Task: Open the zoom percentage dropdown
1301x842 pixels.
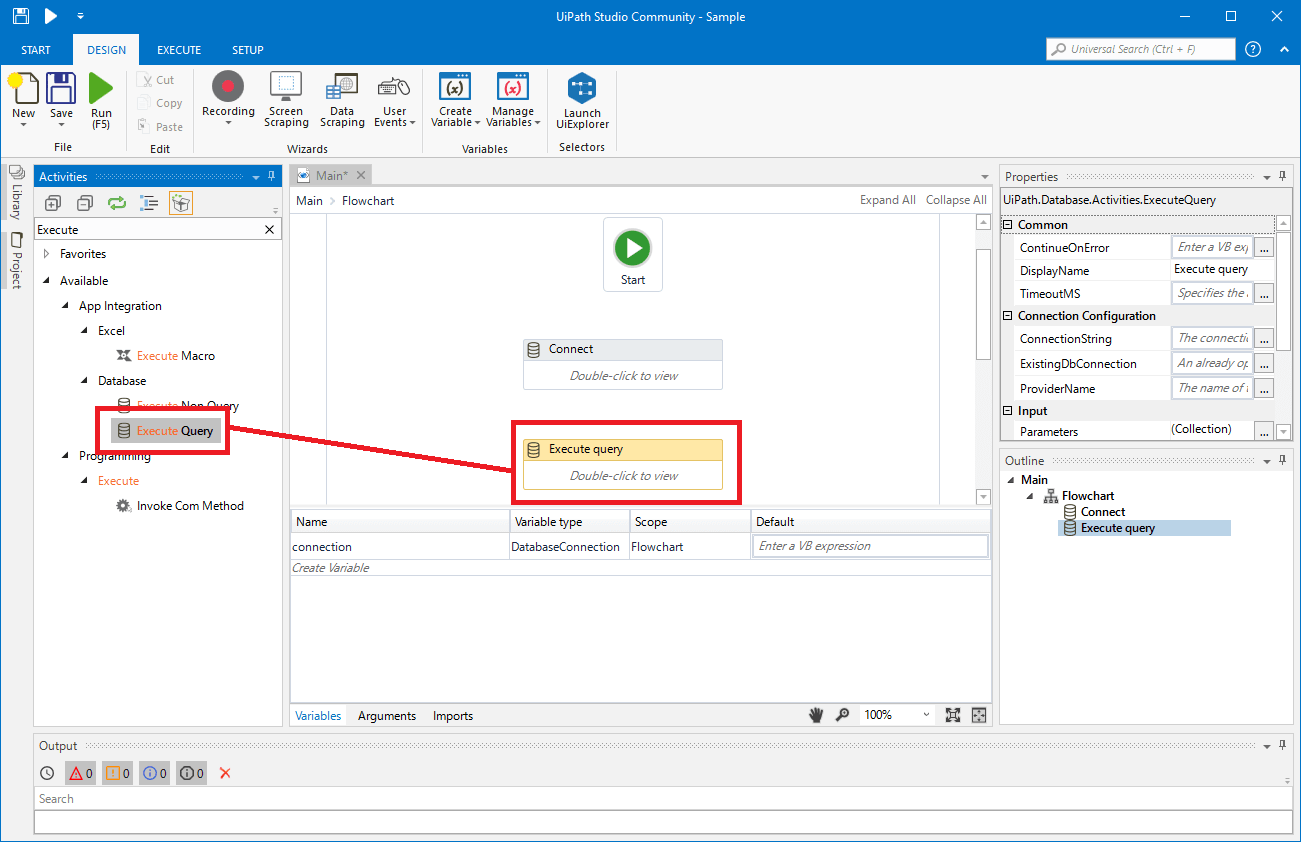Action: 926,715
